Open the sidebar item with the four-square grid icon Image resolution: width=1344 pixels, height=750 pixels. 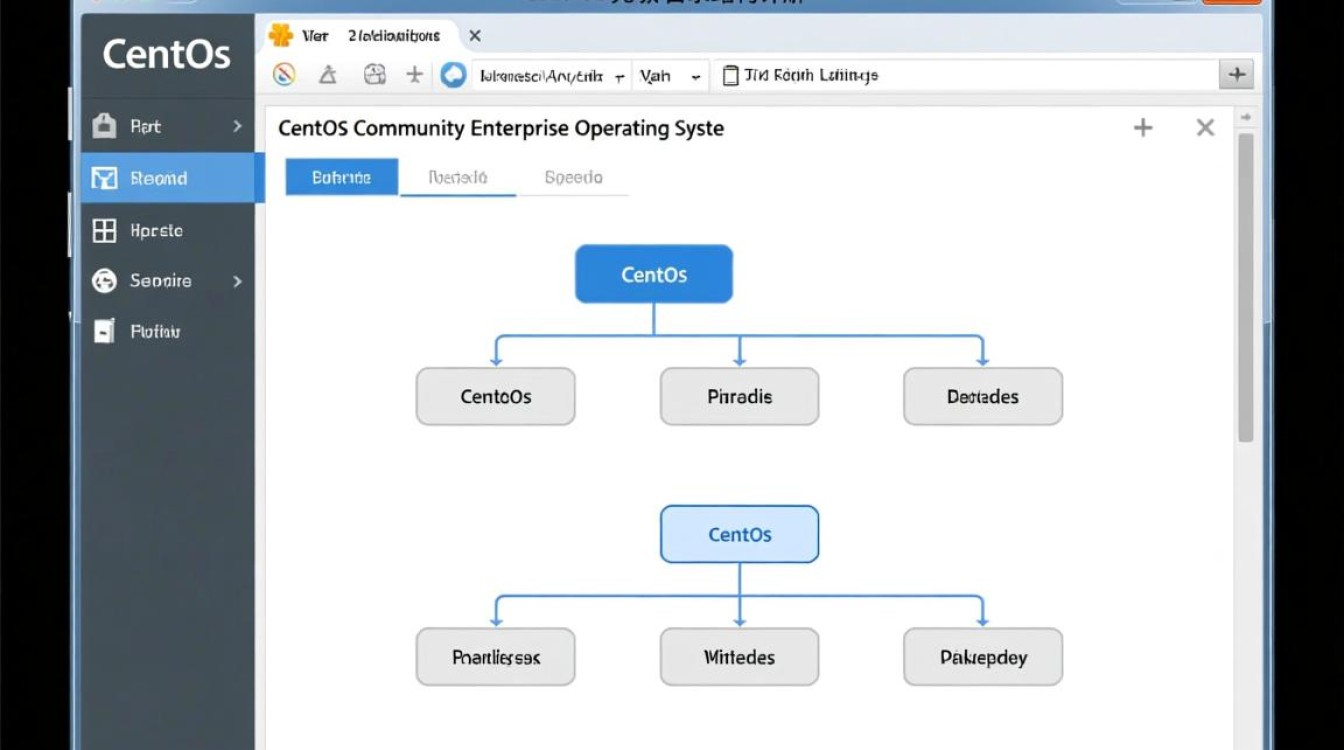pyautogui.click(x=168, y=231)
